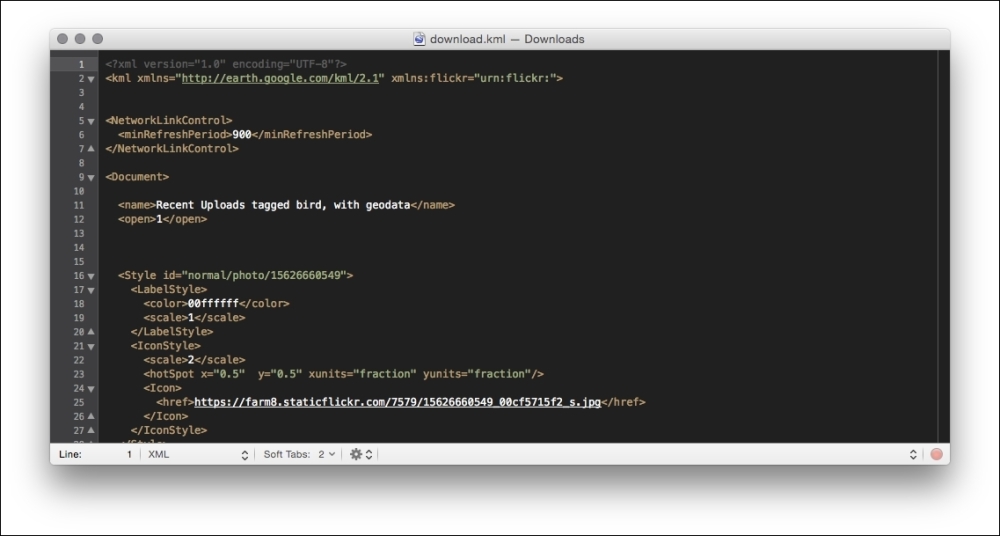
Task: Select gutter line number 1
Action: 80,64
